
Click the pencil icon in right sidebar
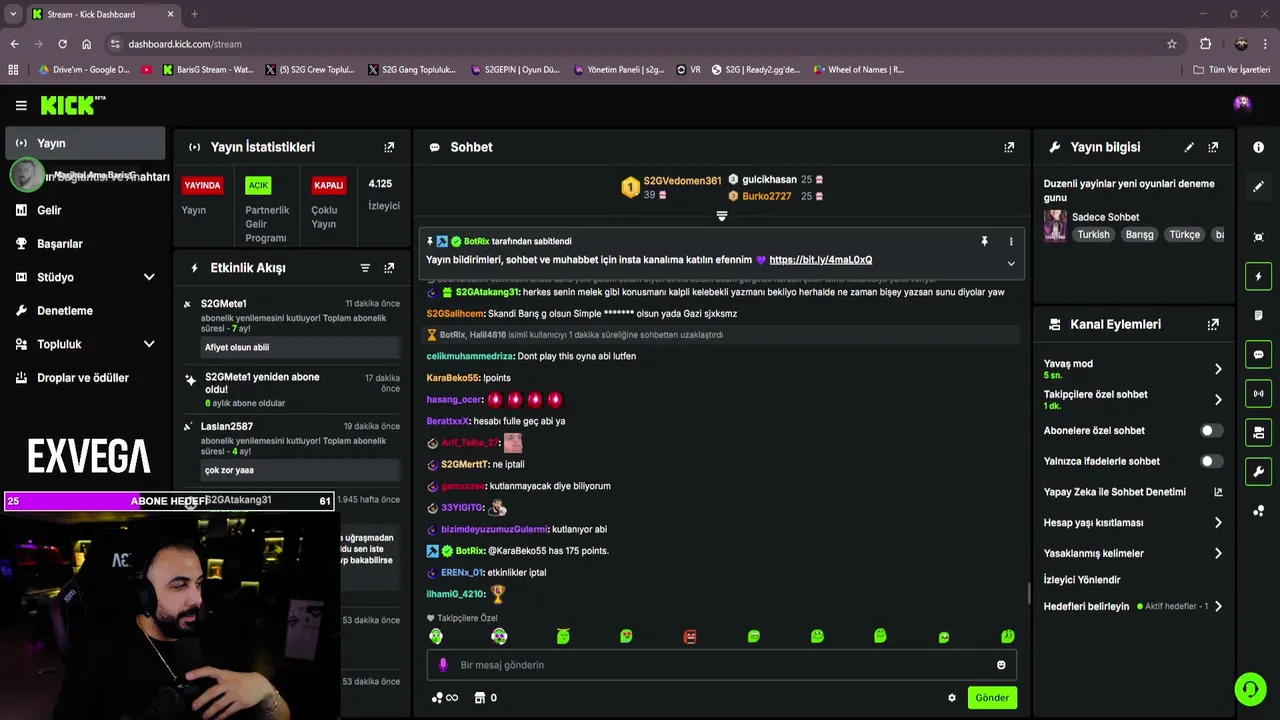coord(1258,187)
